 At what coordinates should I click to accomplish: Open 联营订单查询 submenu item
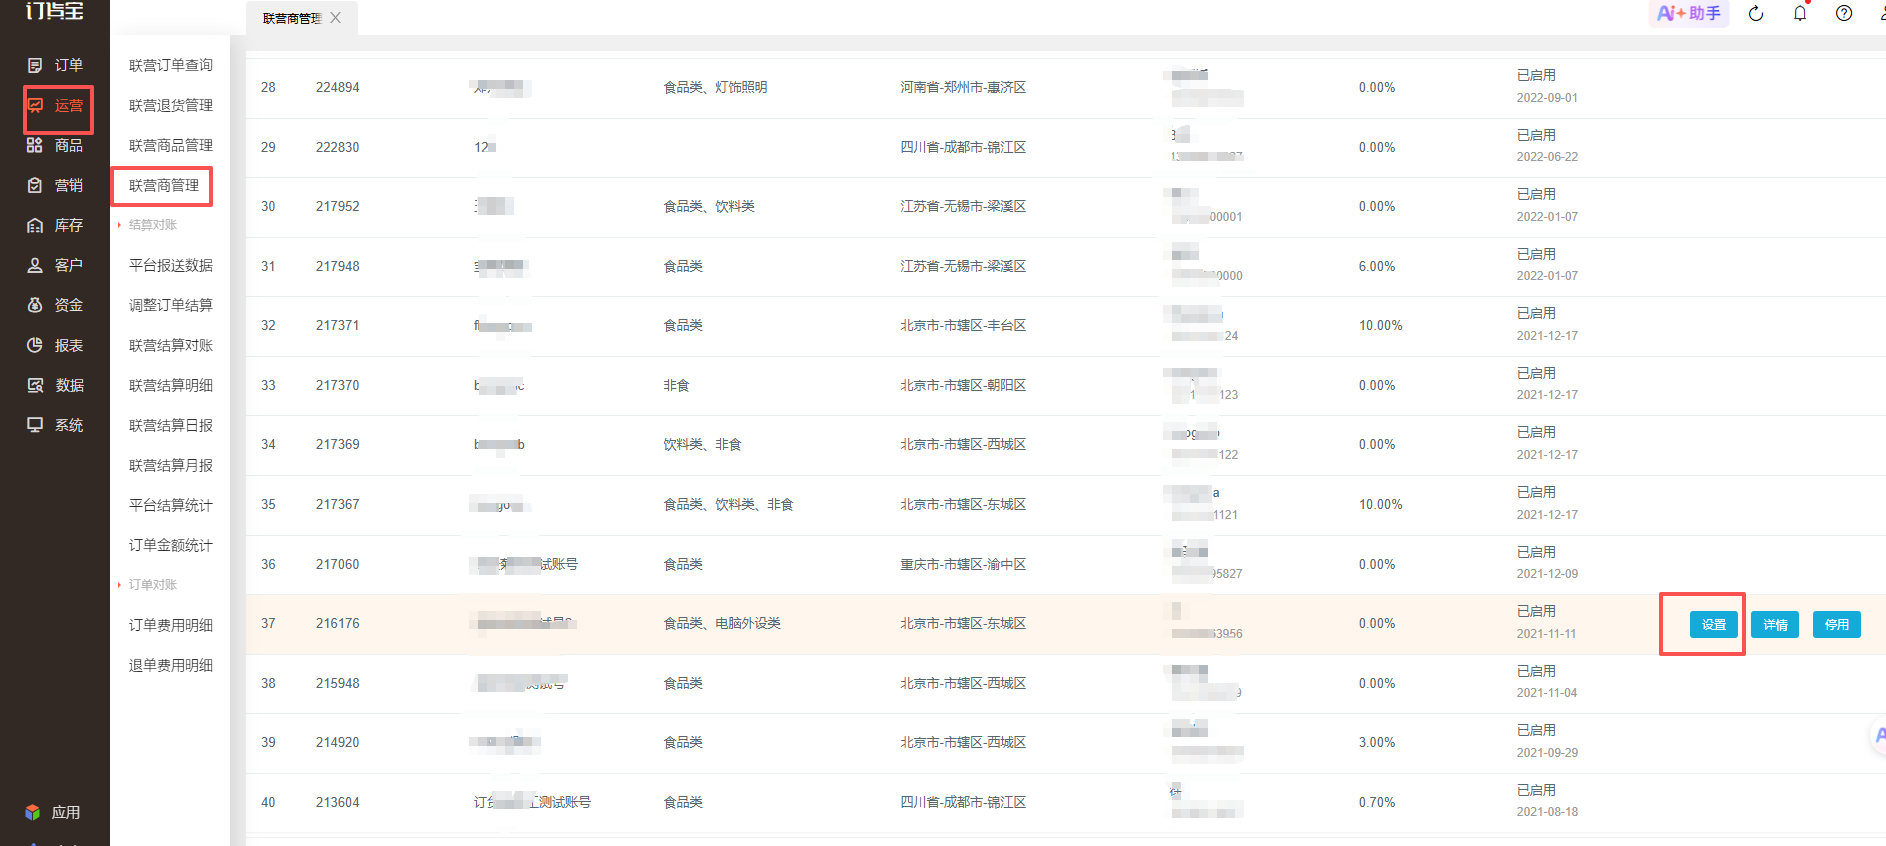click(171, 65)
